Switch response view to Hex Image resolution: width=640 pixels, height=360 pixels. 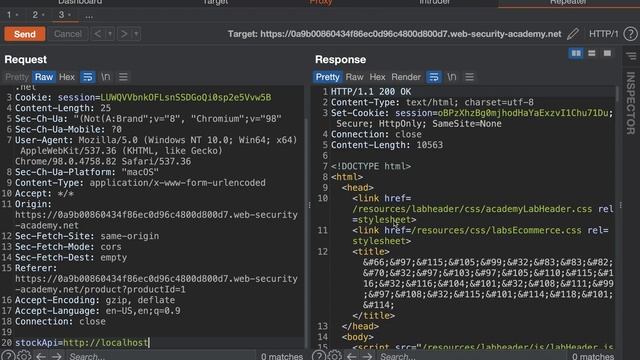[x=378, y=77]
